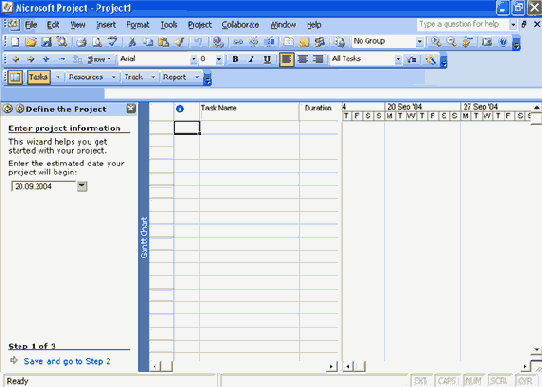Open the Insert menu

106,25
